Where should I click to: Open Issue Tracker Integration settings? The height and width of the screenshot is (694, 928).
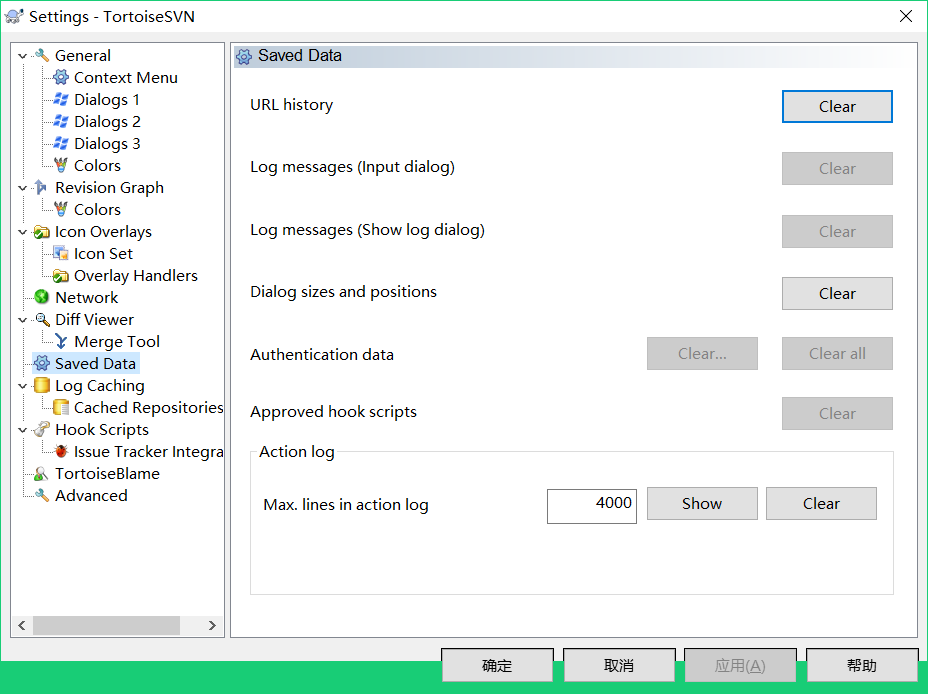pos(148,451)
